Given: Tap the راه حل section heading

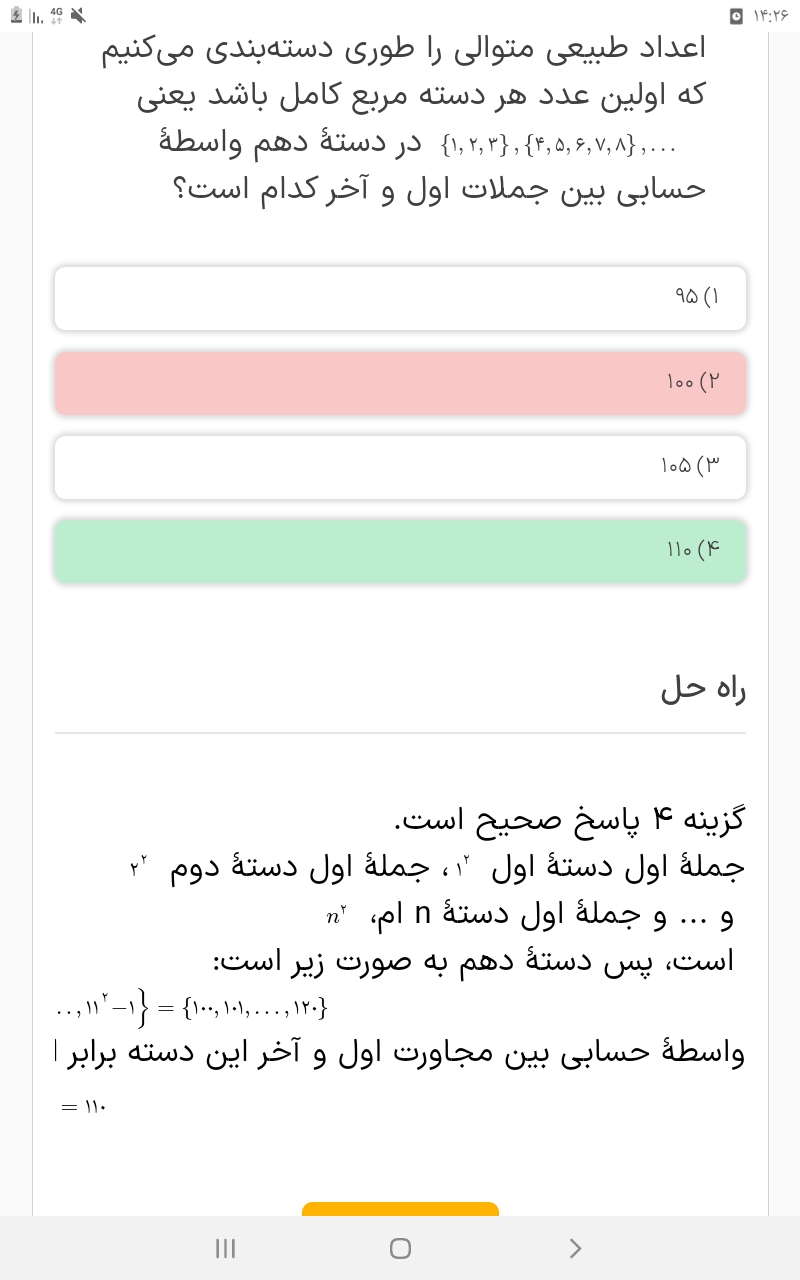Looking at the screenshot, I should tap(703, 689).
